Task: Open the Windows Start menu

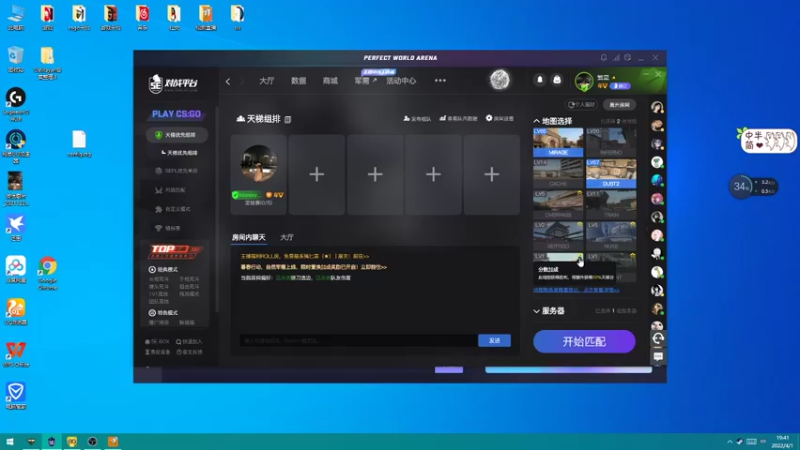Action: (10, 441)
